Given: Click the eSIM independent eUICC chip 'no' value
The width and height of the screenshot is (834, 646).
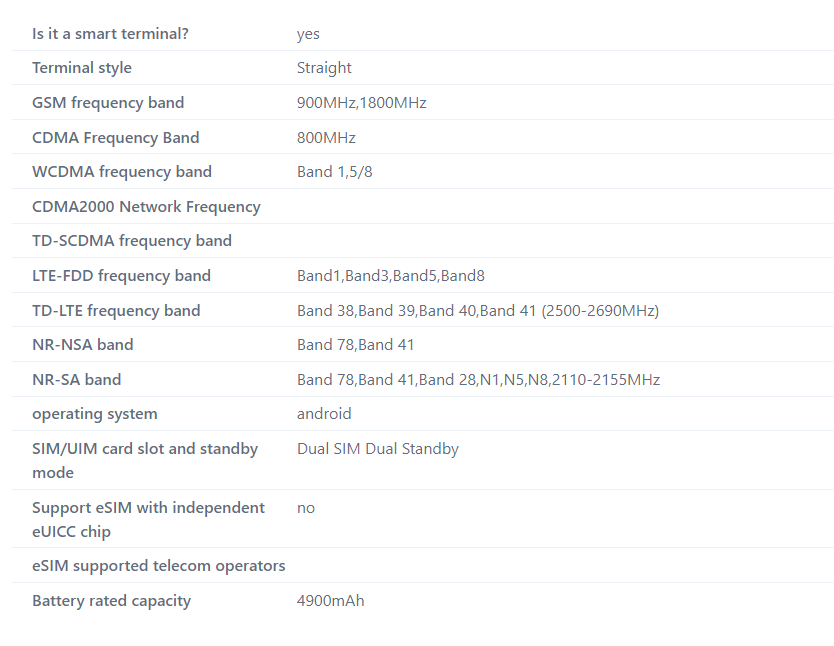Looking at the screenshot, I should click(306, 508).
